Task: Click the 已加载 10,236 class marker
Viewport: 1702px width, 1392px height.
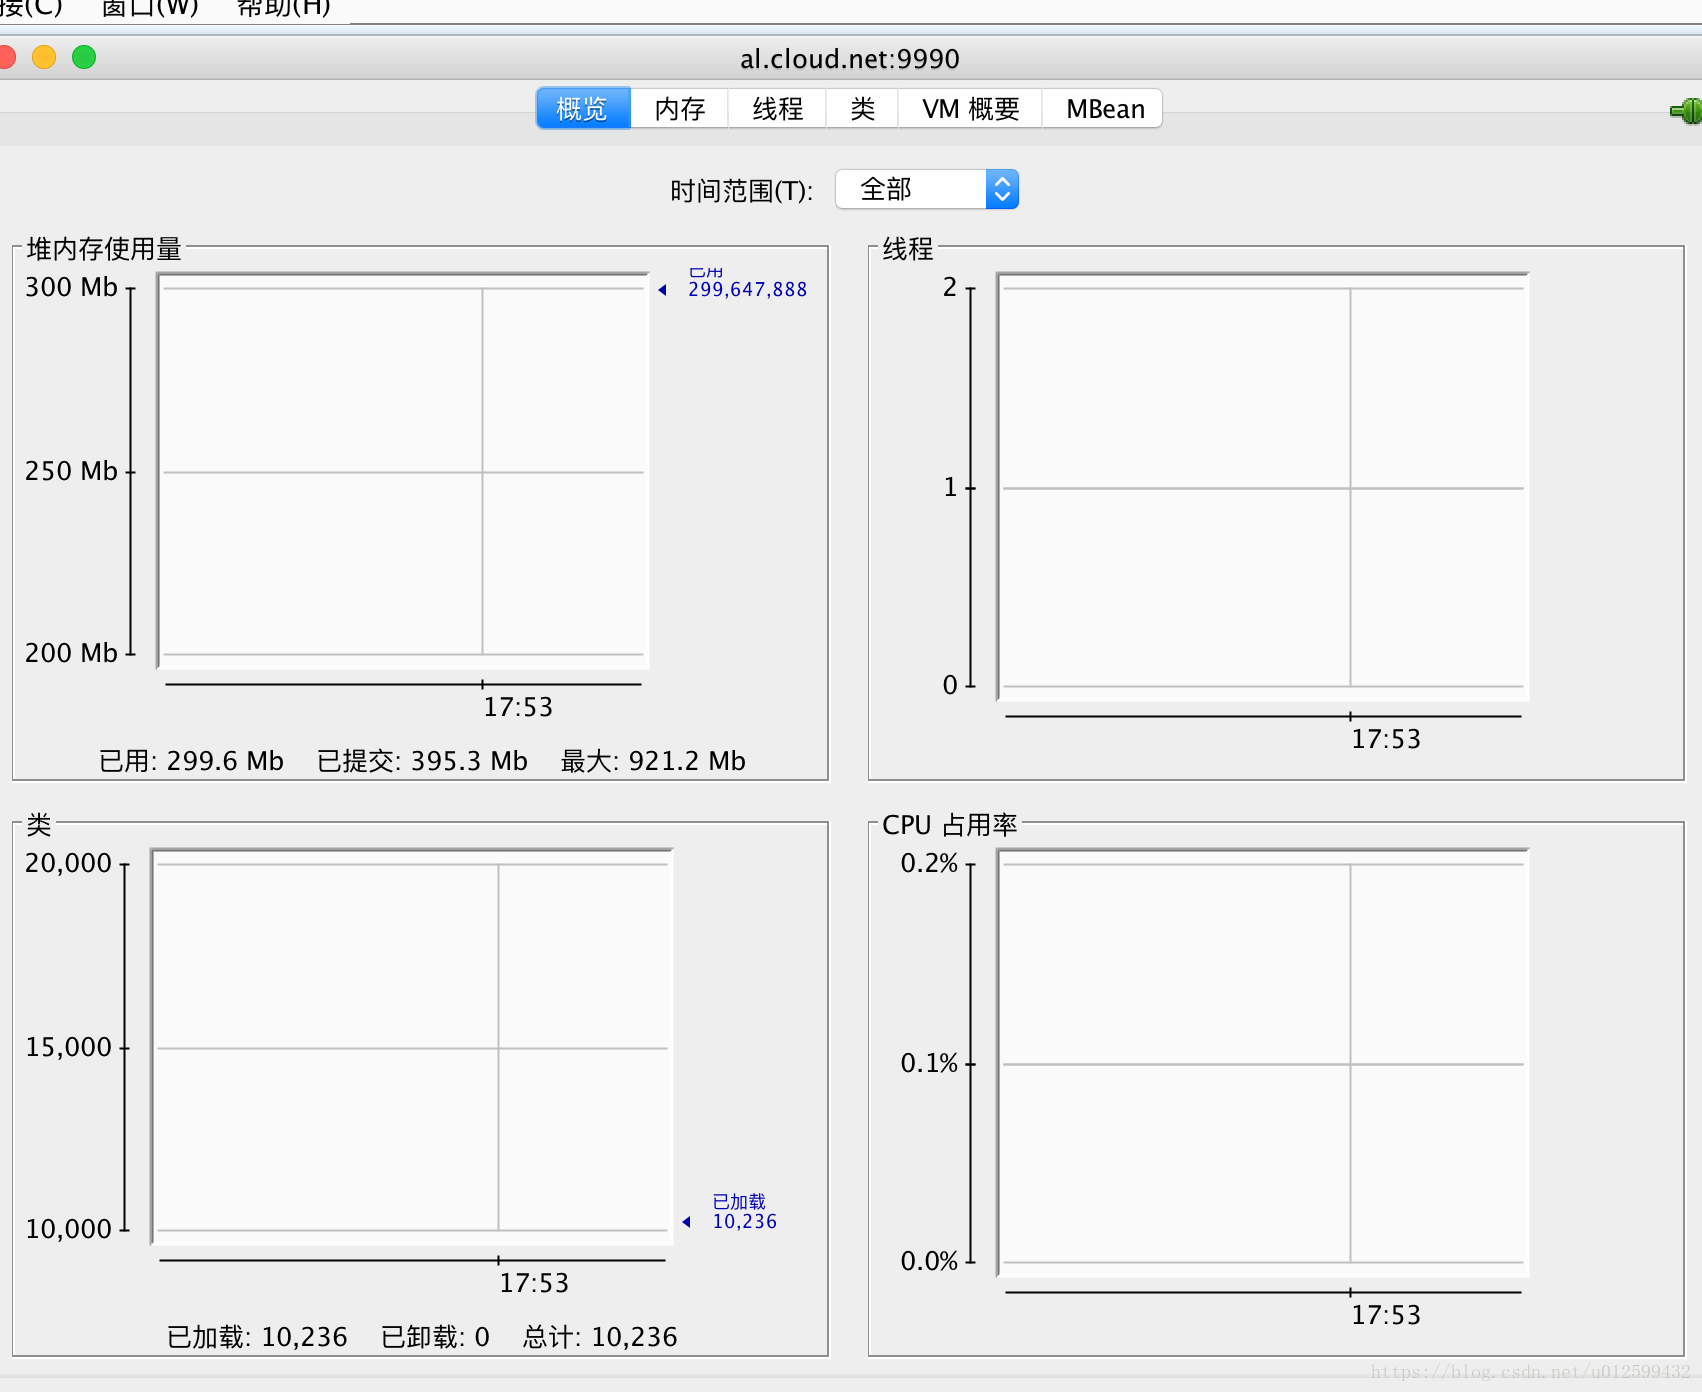Action: click(x=744, y=1212)
